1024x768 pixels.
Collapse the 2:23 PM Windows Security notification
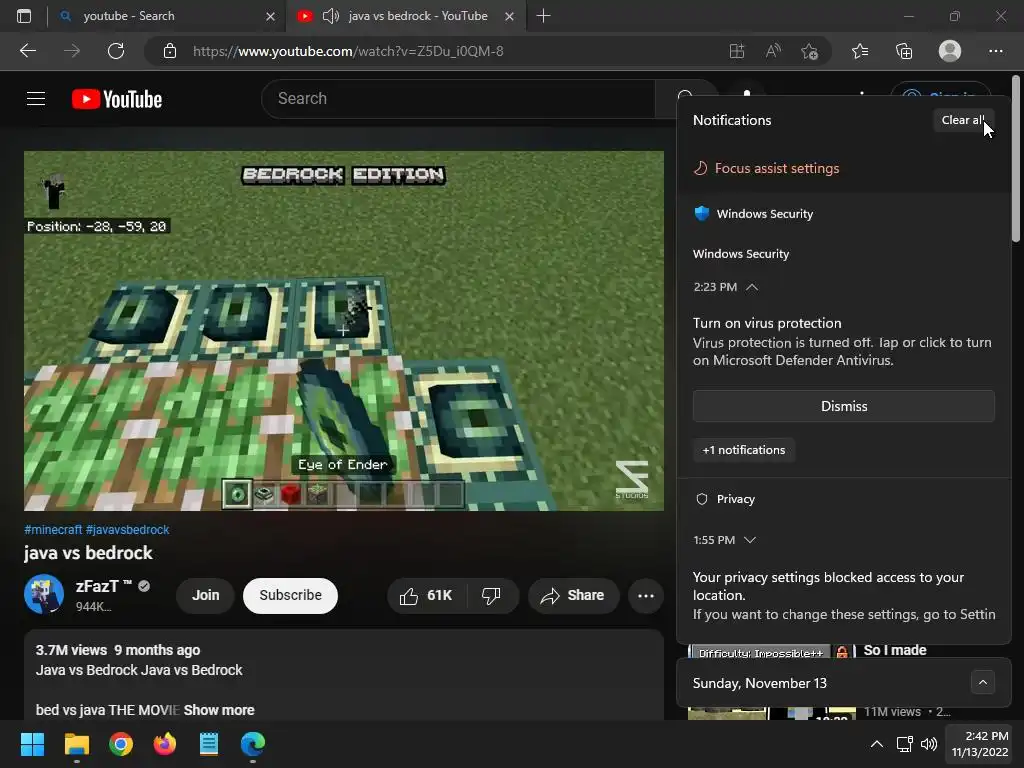click(752, 287)
